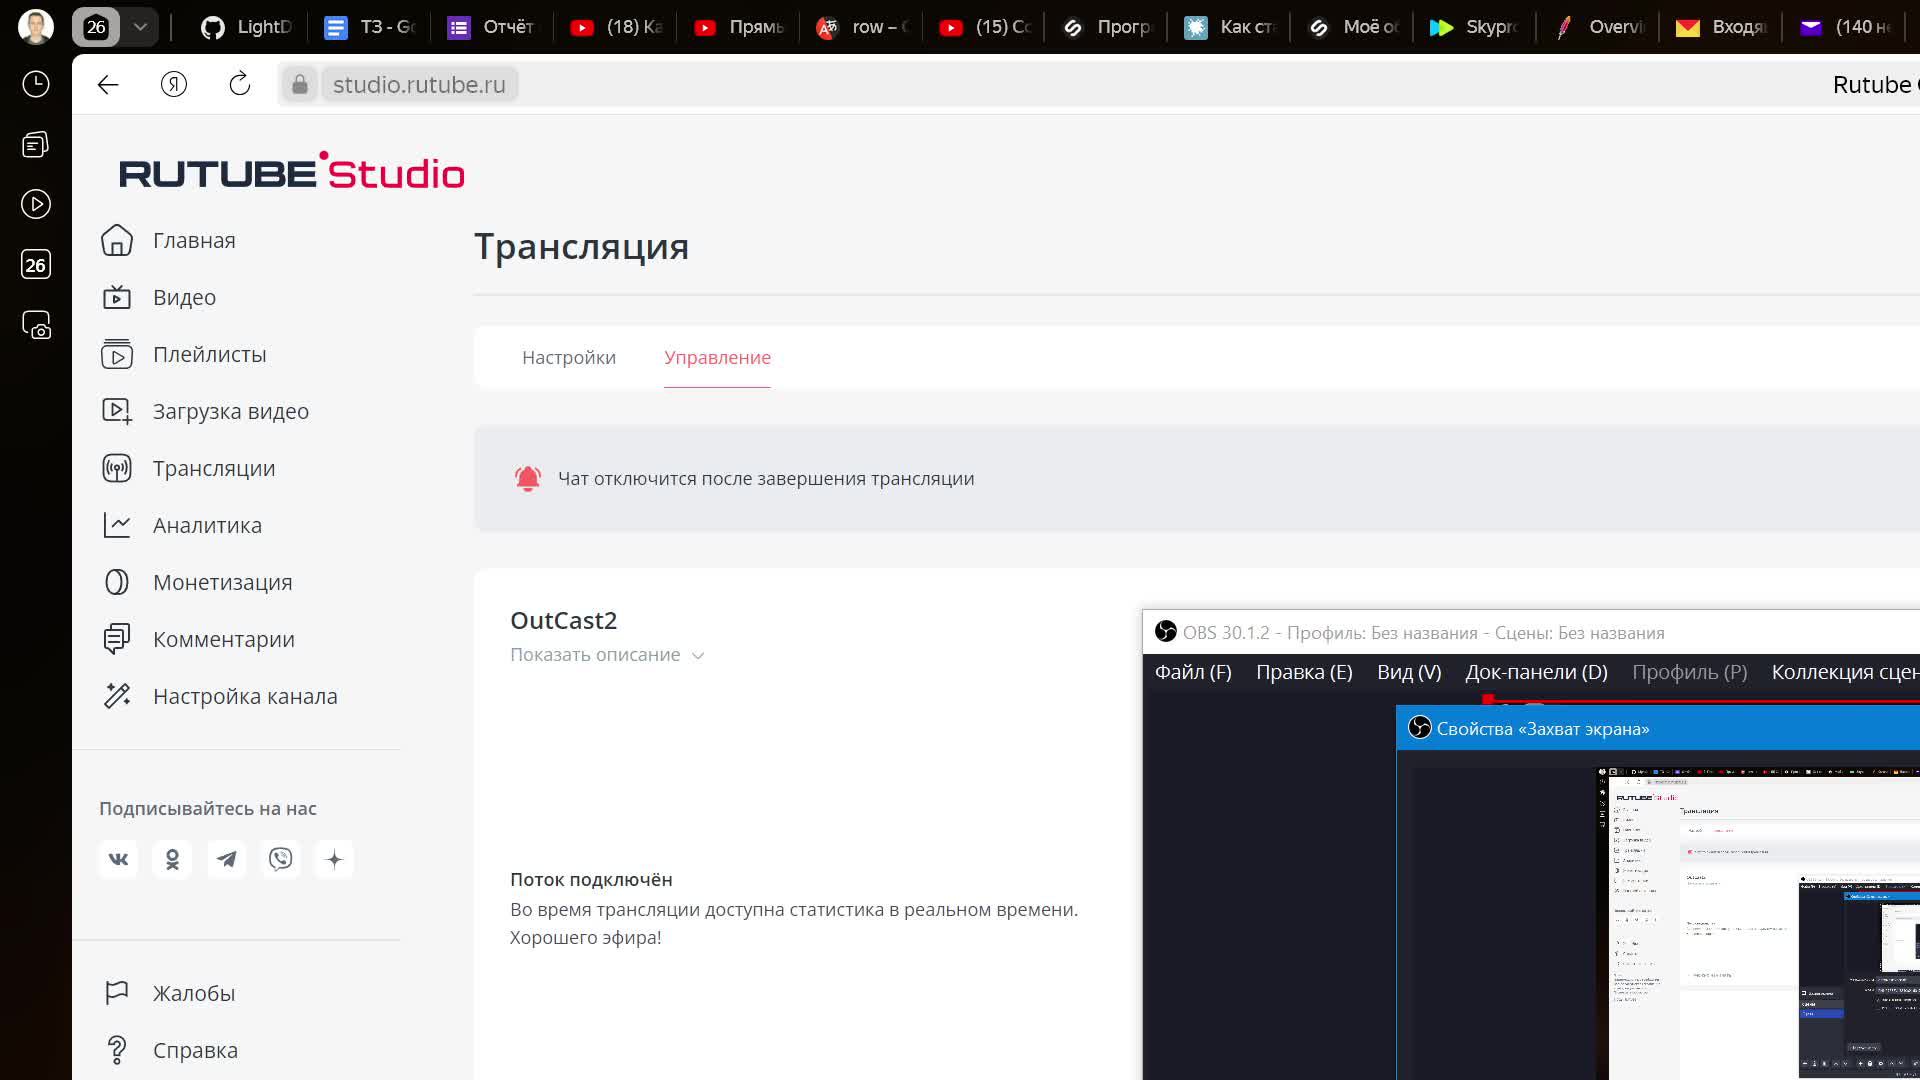
Task: Click the studio.rutube.ru address field
Action: [419, 85]
